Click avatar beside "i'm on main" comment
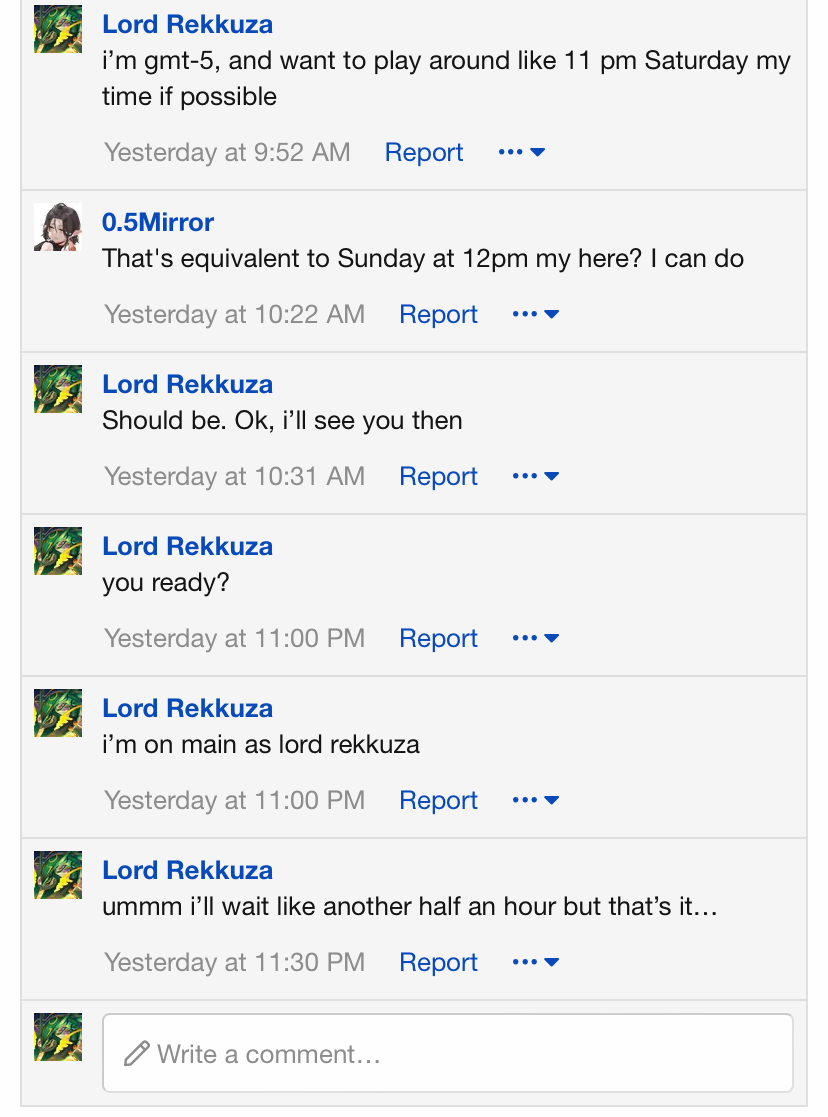The image size is (828, 1117). (x=58, y=713)
